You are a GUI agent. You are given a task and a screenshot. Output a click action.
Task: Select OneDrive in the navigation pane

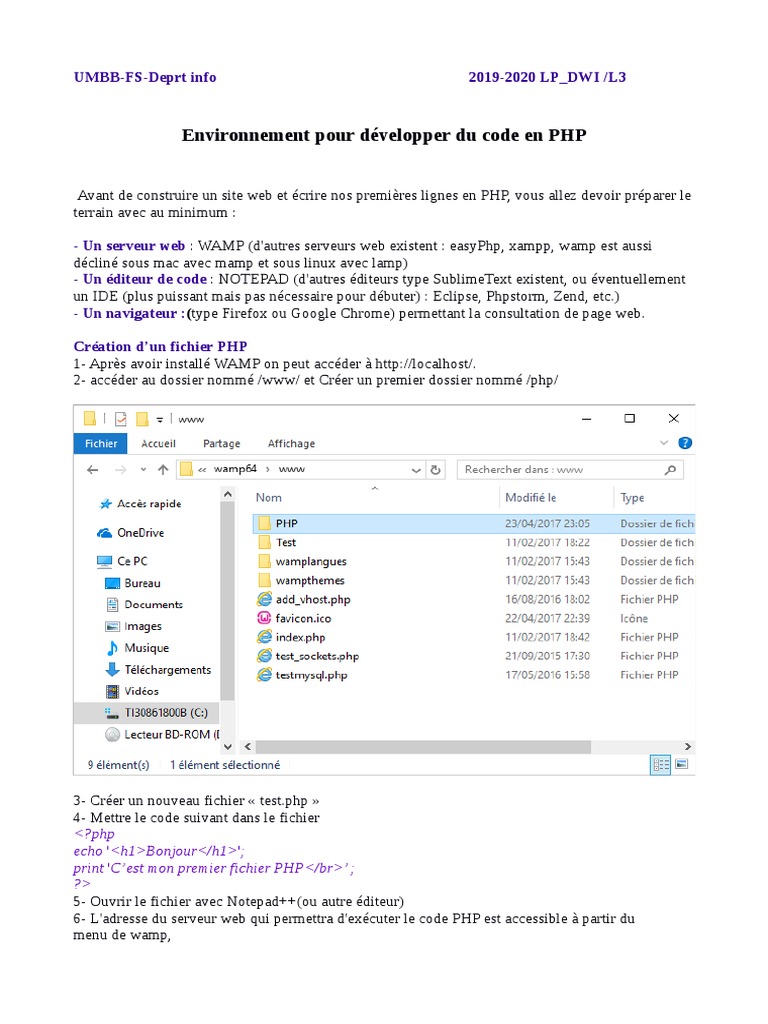140,533
